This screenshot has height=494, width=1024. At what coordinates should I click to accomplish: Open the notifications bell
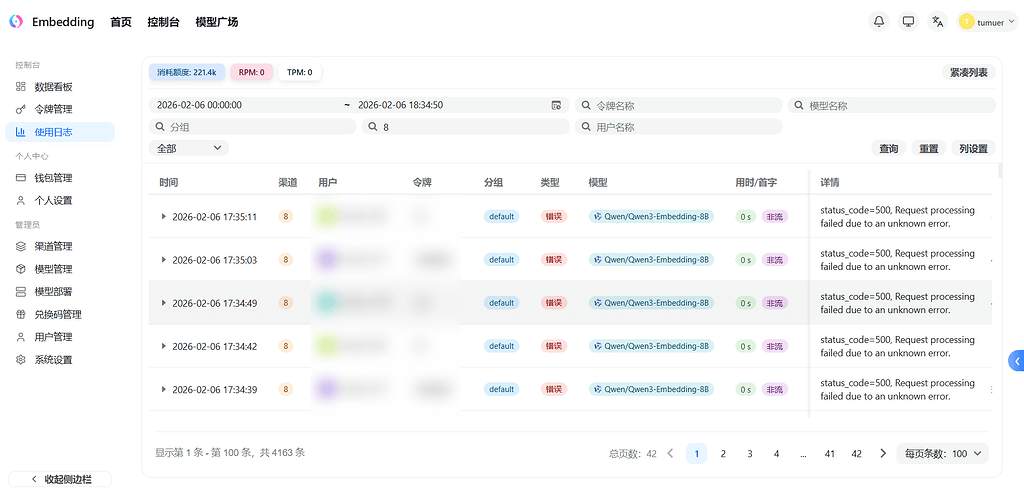(x=879, y=22)
